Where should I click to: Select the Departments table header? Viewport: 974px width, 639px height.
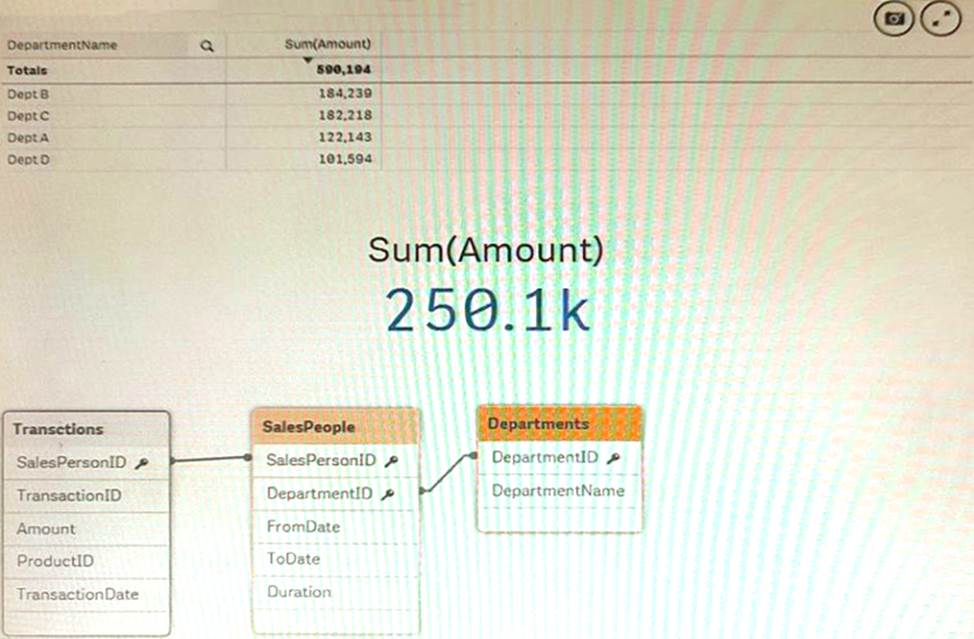tap(538, 424)
